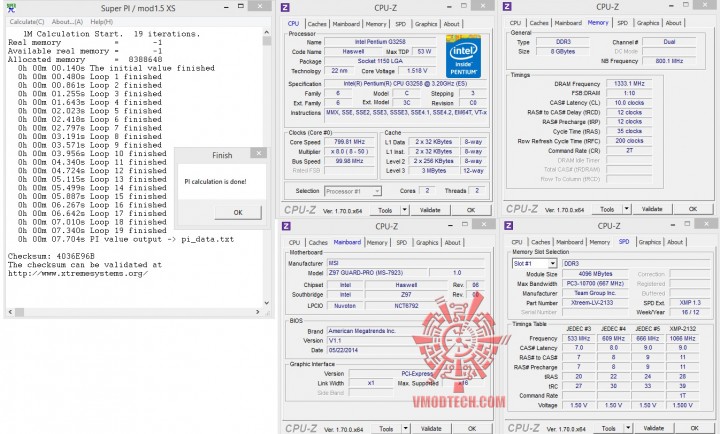Open the Help(H) menu in Super PI
Viewport: 720px width, 434px height.
pos(101,22)
